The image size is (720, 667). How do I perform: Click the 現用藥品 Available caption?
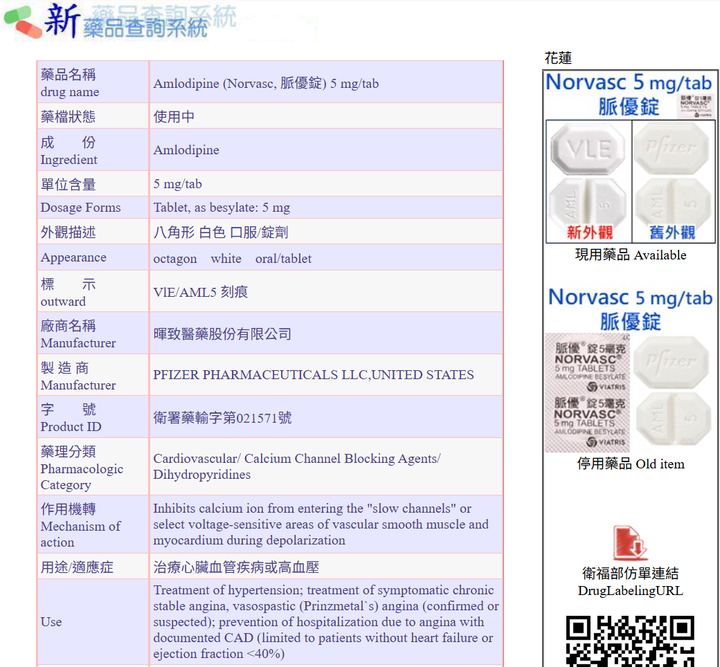click(x=630, y=255)
